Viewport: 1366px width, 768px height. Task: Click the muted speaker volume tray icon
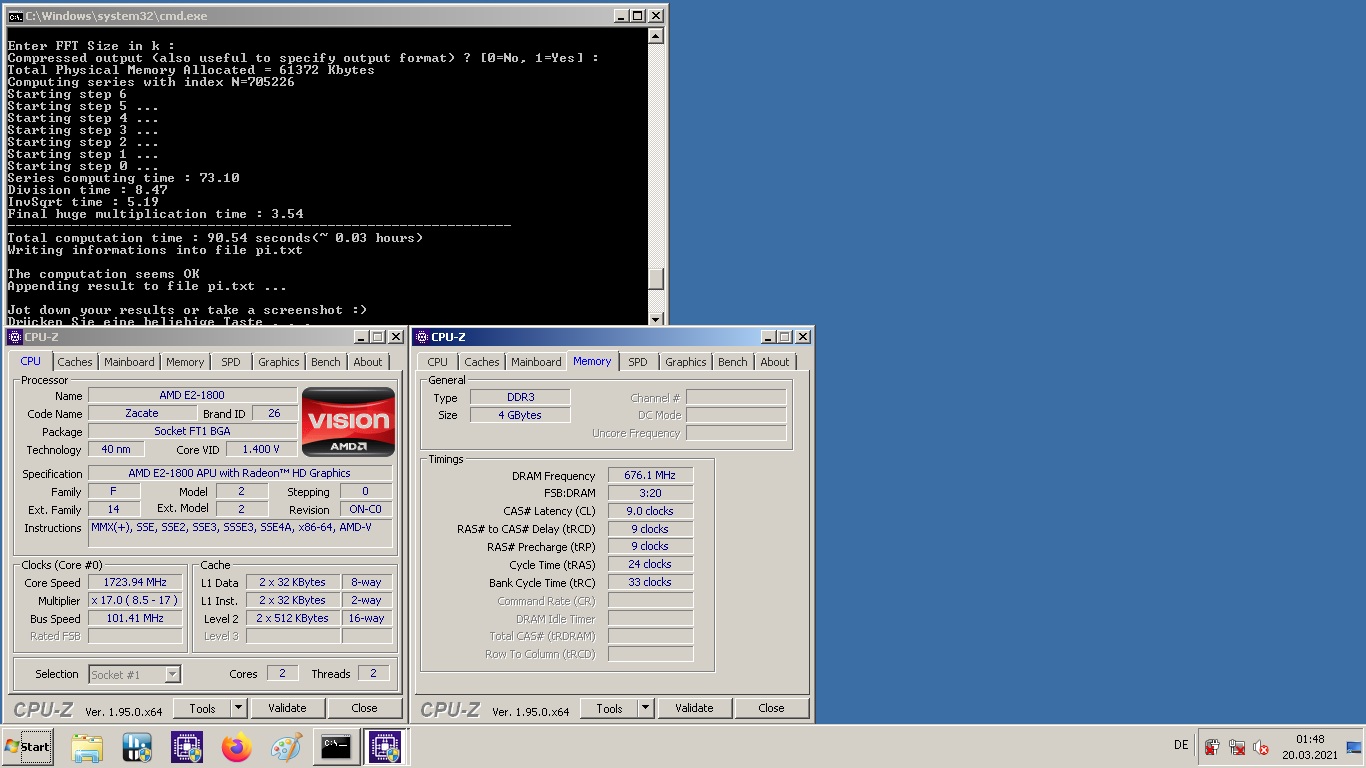pos(1261,747)
